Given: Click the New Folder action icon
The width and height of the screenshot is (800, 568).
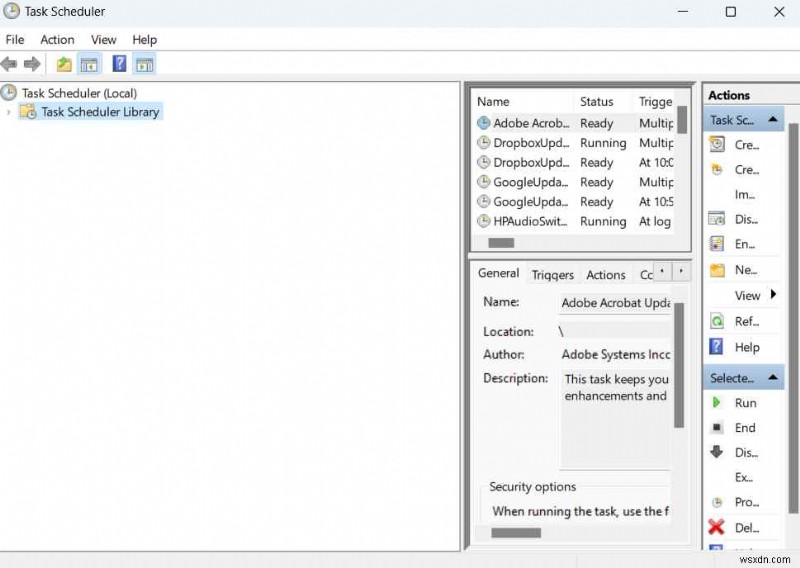Looking at the screenshot, I should pyautogui.click(x=717, y=270).
